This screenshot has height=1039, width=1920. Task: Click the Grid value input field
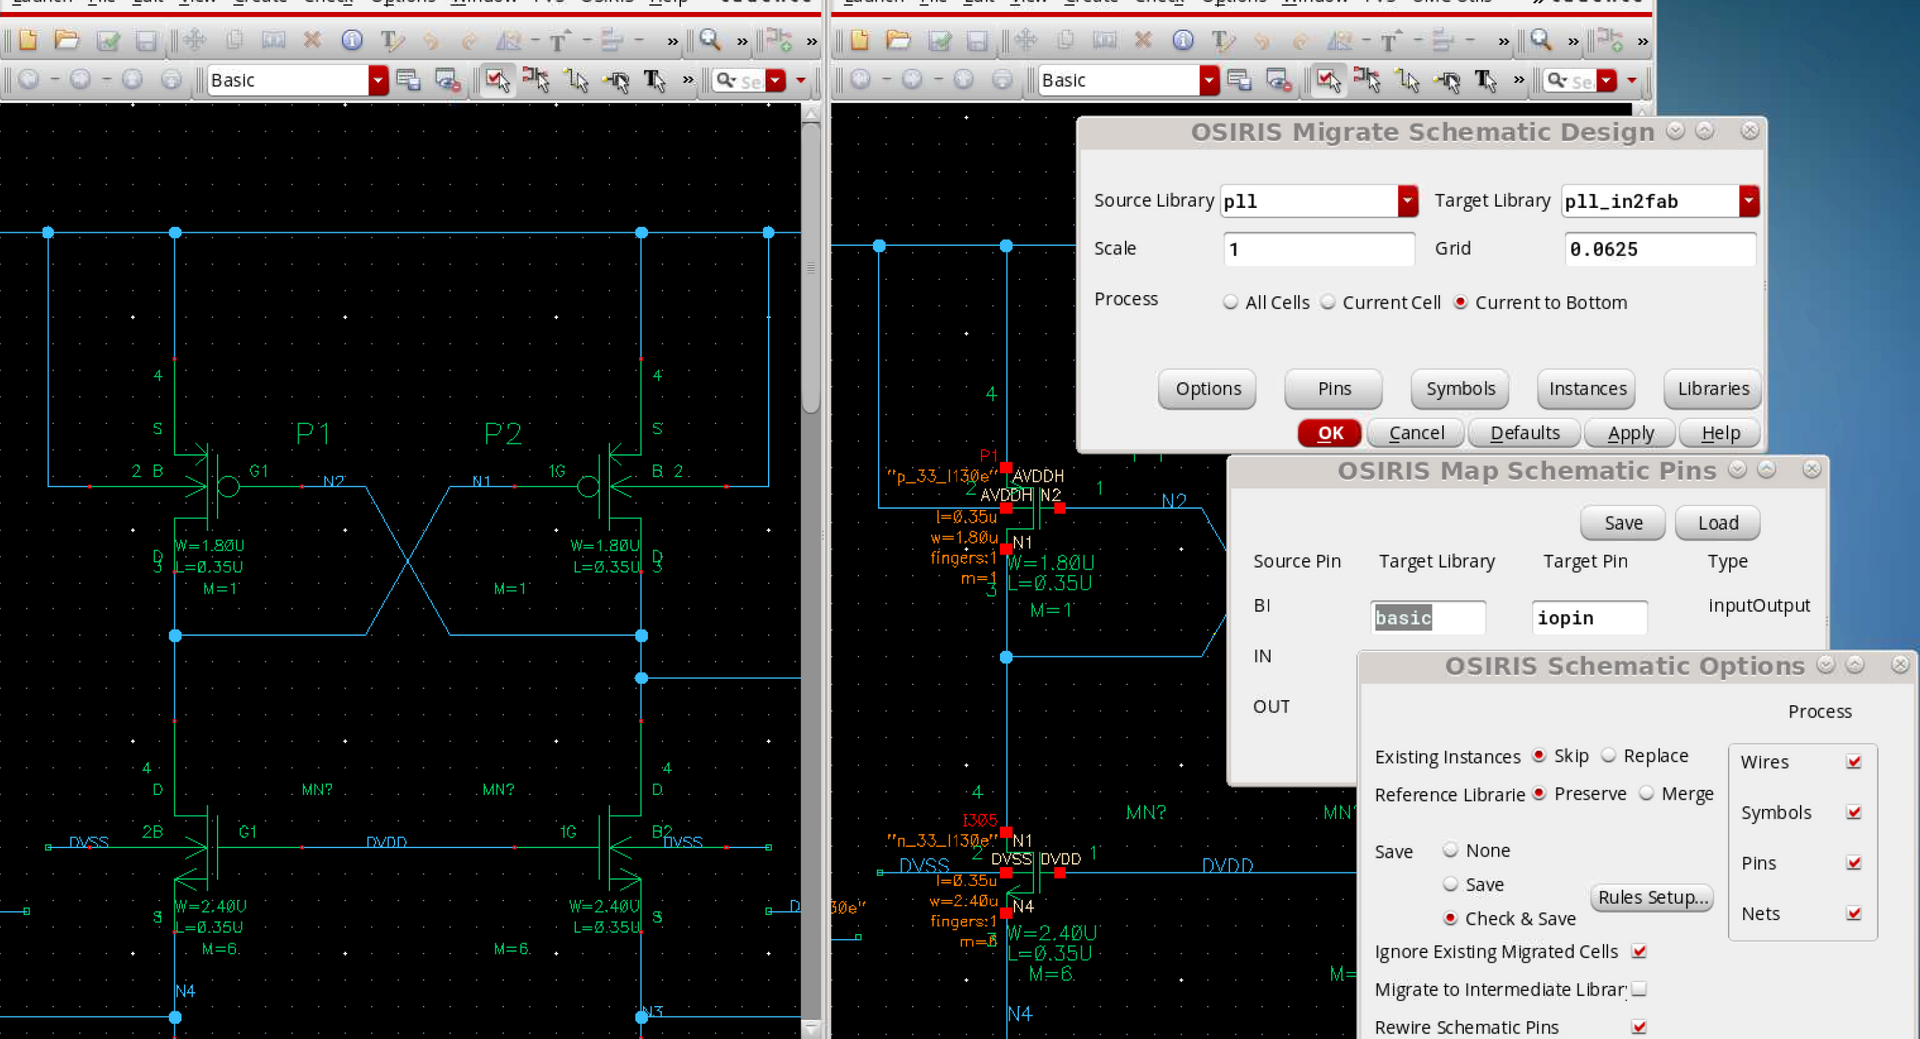click(1659, 249)
